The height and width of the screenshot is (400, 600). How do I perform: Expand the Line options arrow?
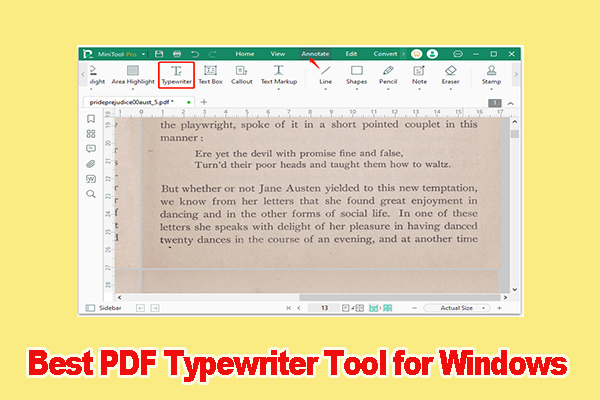coord(326,89)
